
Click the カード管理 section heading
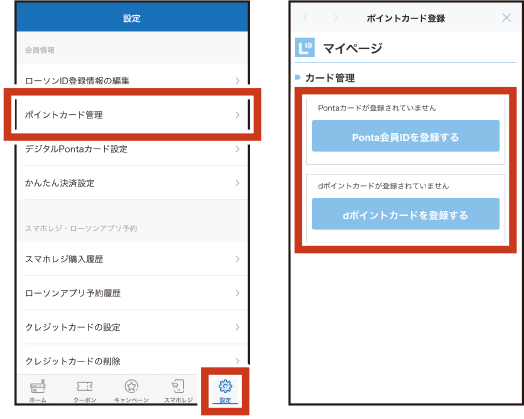(x=330, y=78)
